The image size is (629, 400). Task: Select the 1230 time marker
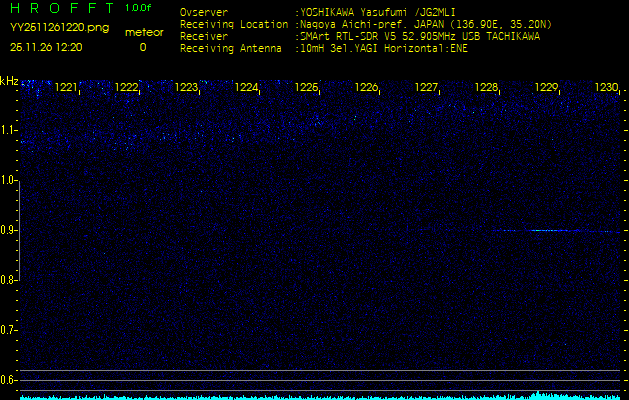click(606, 88)
